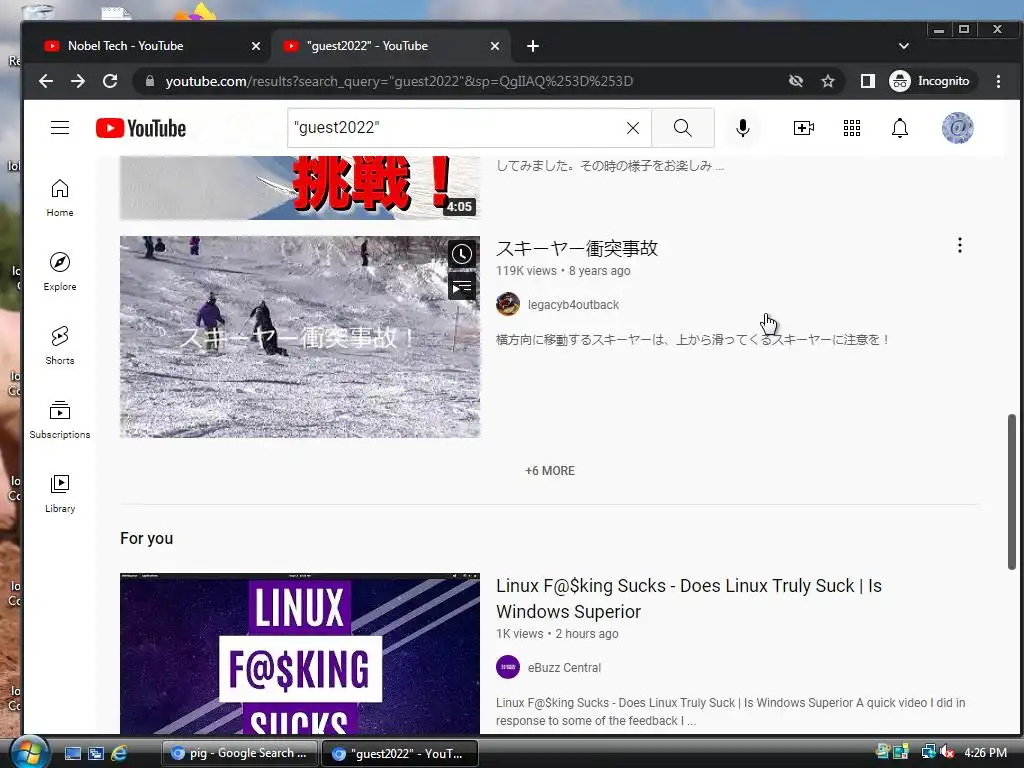1024x768 pixels.
Task: Play the ski collision video thumbnail
Action: (300, 337)
